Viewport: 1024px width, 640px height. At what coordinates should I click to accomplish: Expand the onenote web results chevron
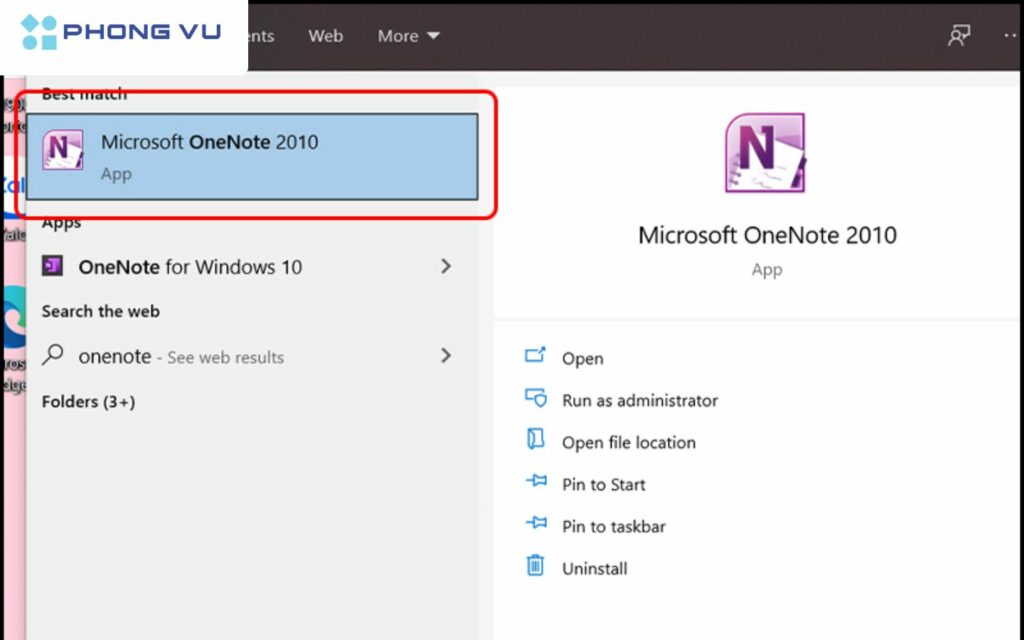tap(448, 356)
